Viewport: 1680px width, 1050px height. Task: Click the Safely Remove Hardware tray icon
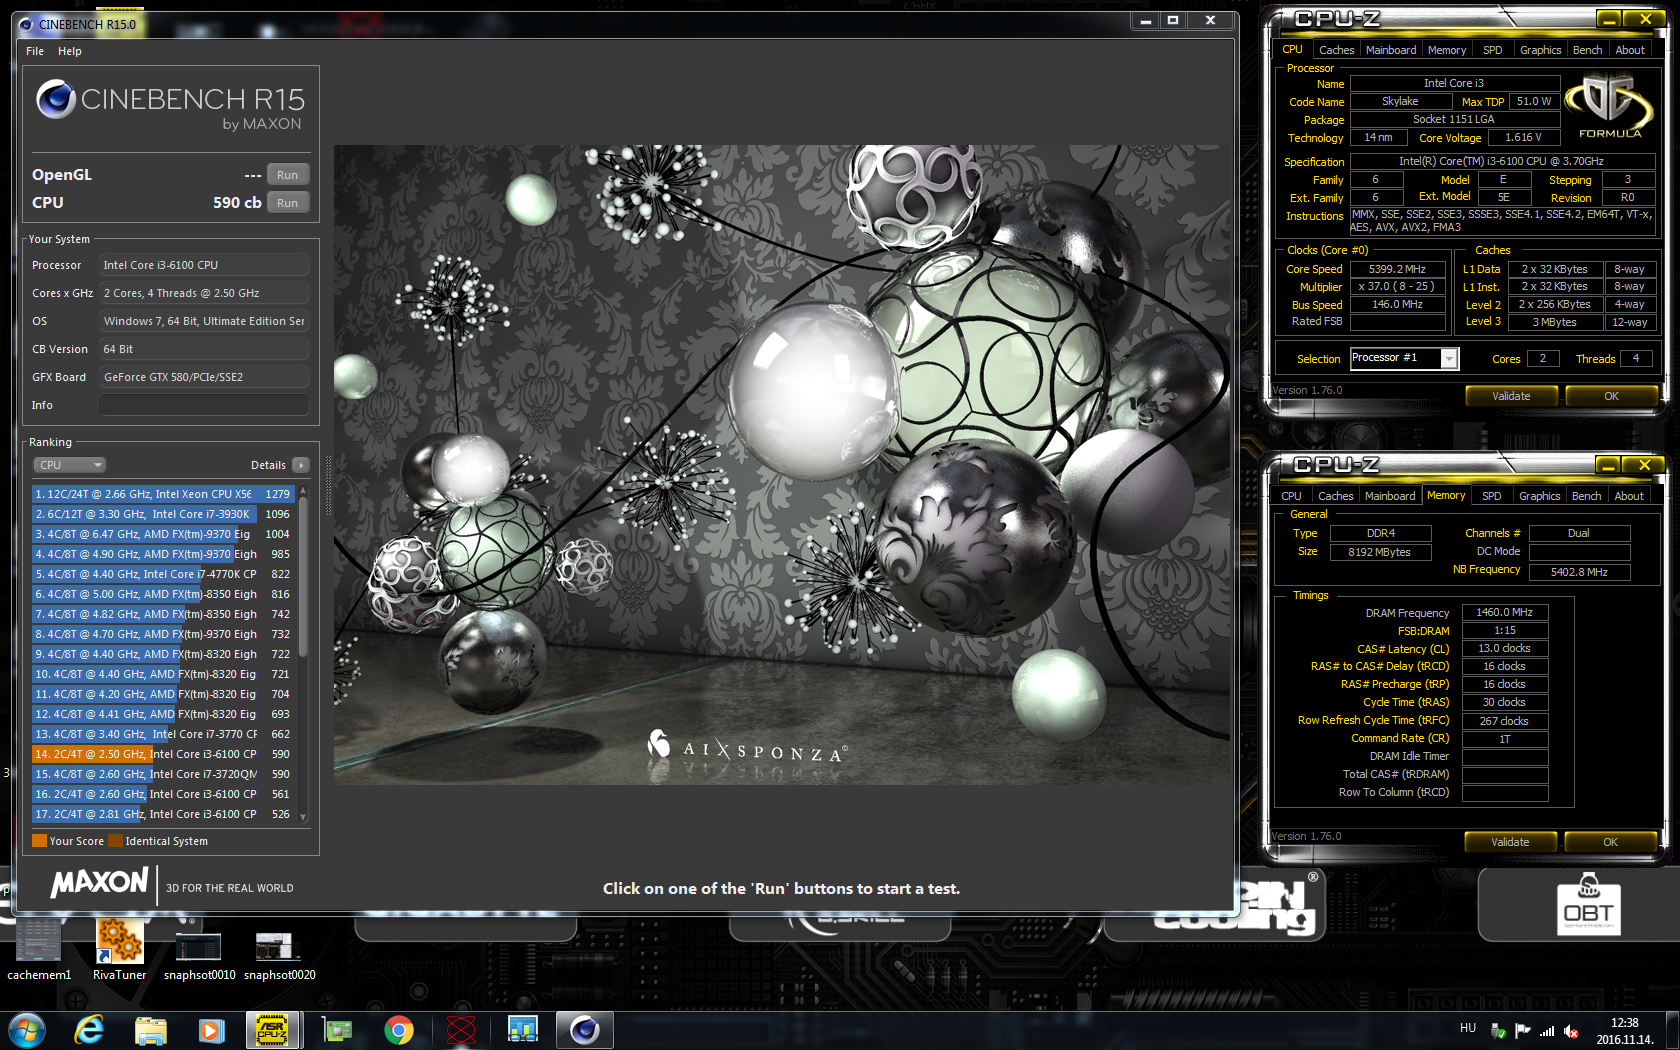click(x=1498, y=1030)
